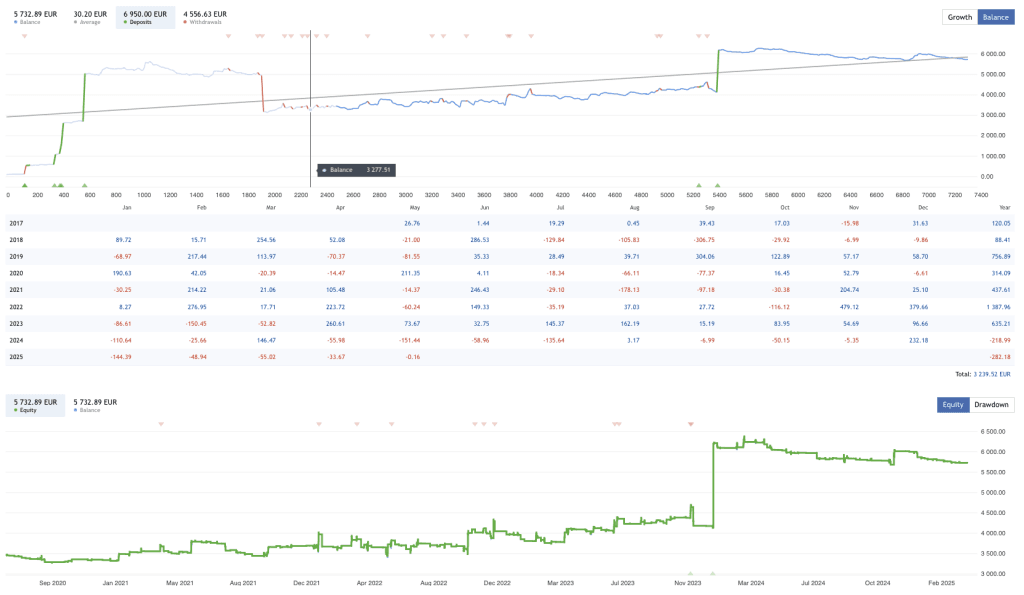The width and height of the screenshot is (1024, 595).
Task: Click the Balance legend dot beside the Equity stat
Action: click(76, 409)
